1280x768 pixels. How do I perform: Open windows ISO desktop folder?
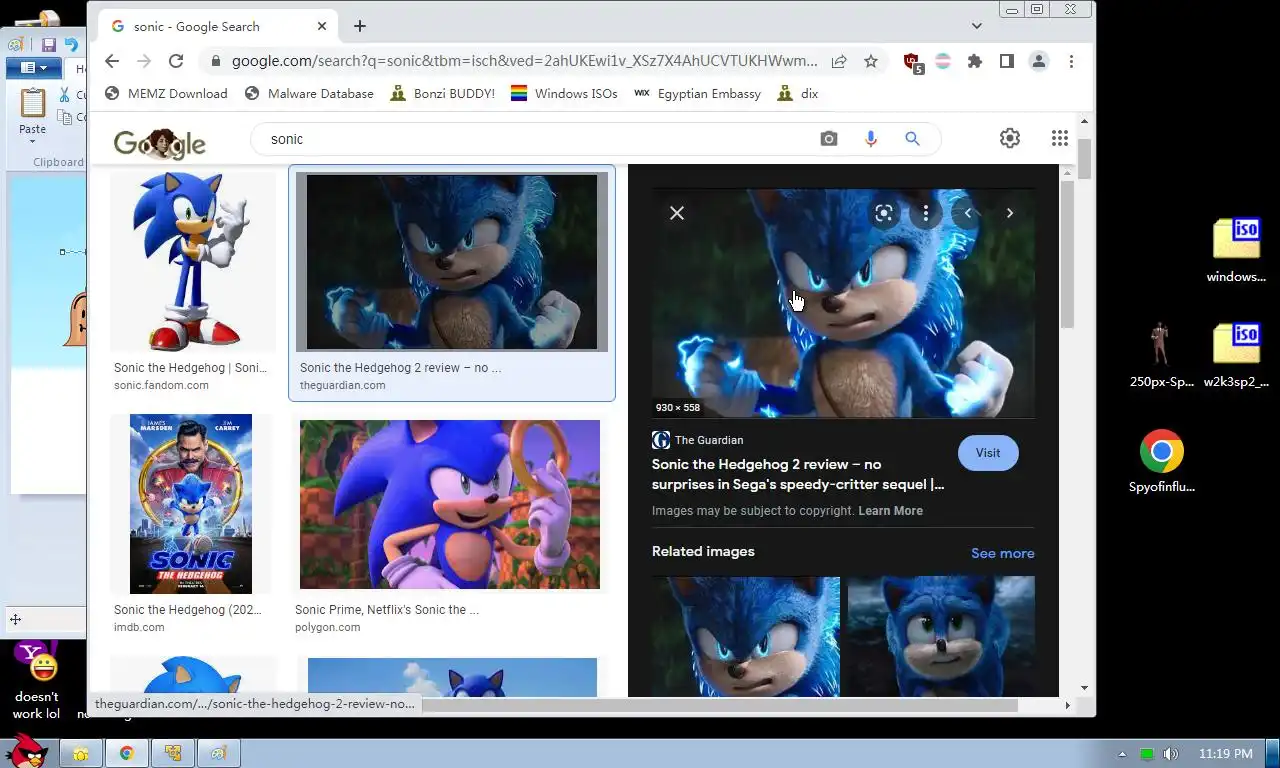point(1236,250)
